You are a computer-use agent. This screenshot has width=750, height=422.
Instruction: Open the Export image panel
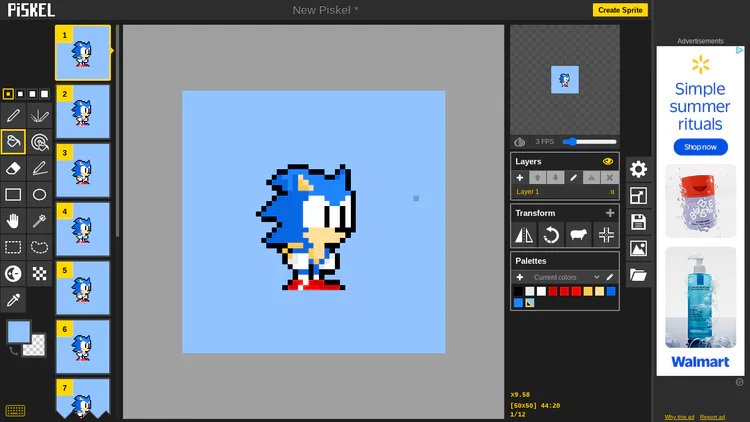click(638, 249)
